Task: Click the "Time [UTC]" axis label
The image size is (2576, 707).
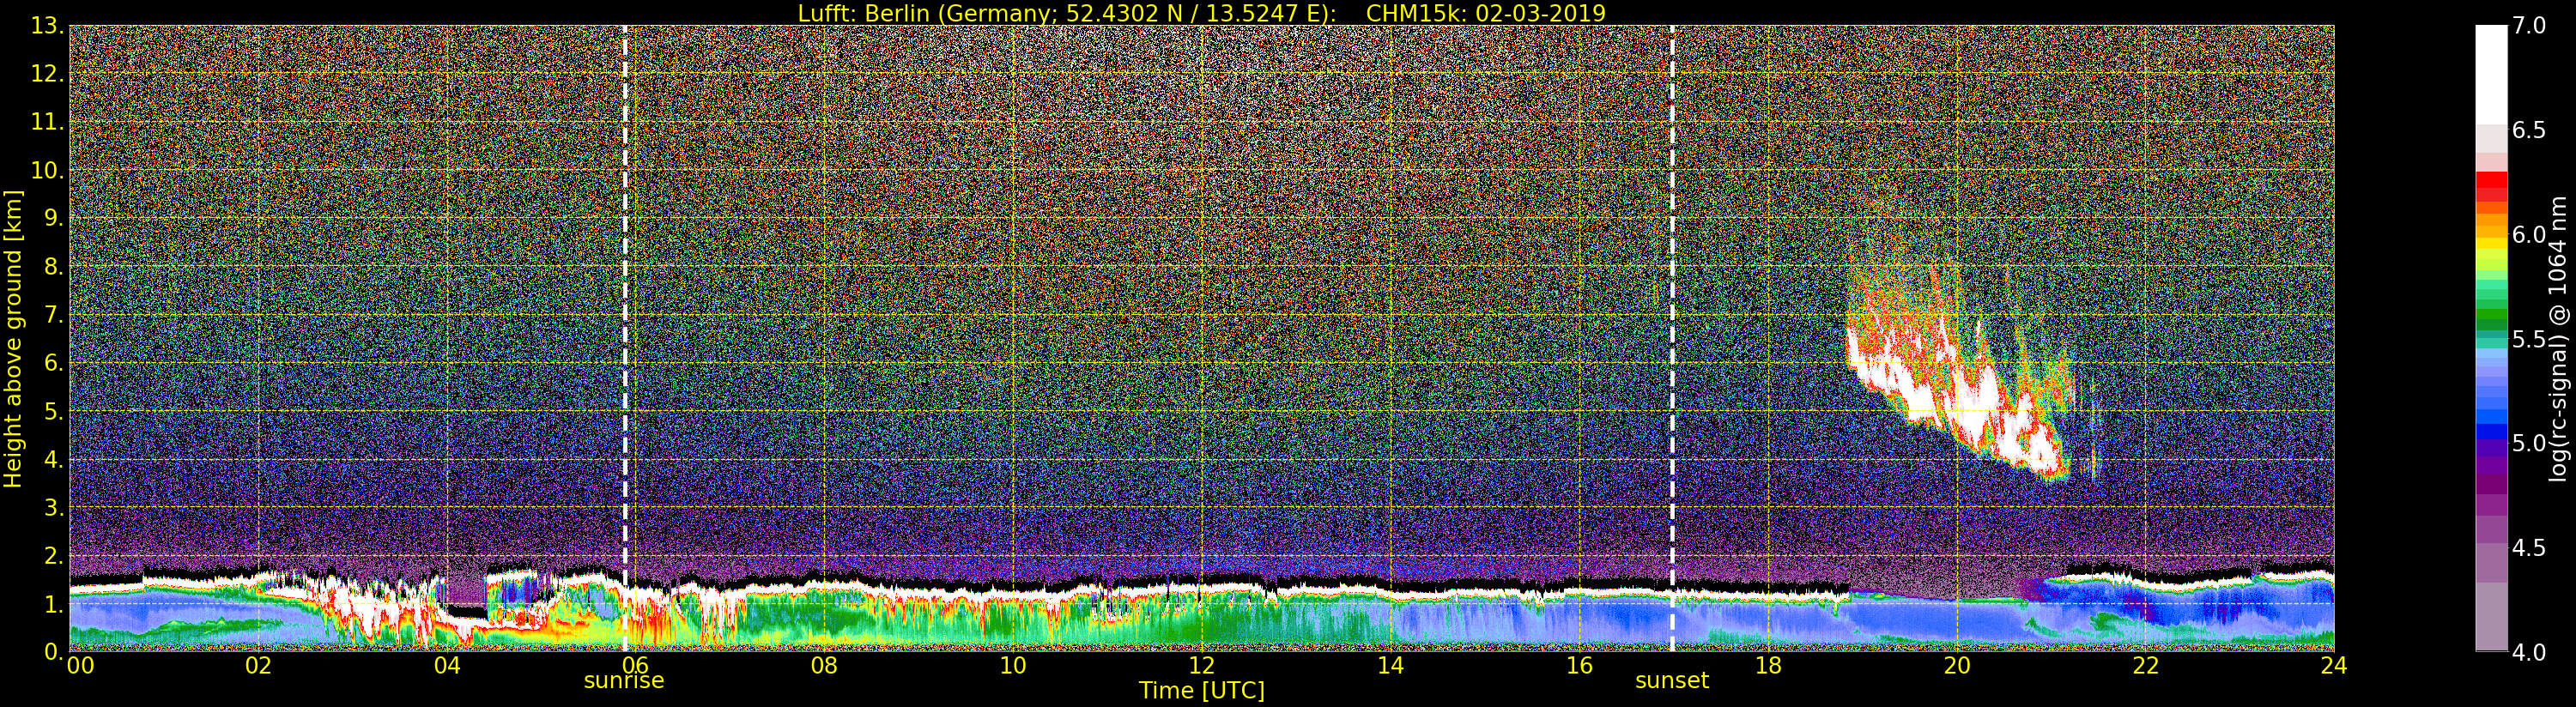Action: pyautogui.click(x=1201, y=691)
